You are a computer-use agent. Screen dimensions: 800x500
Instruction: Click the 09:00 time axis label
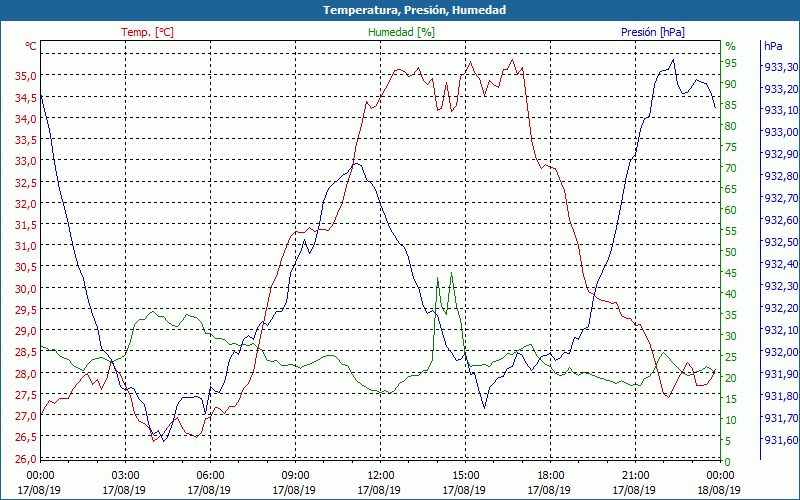pyautogui.click(x=295, y=476)
